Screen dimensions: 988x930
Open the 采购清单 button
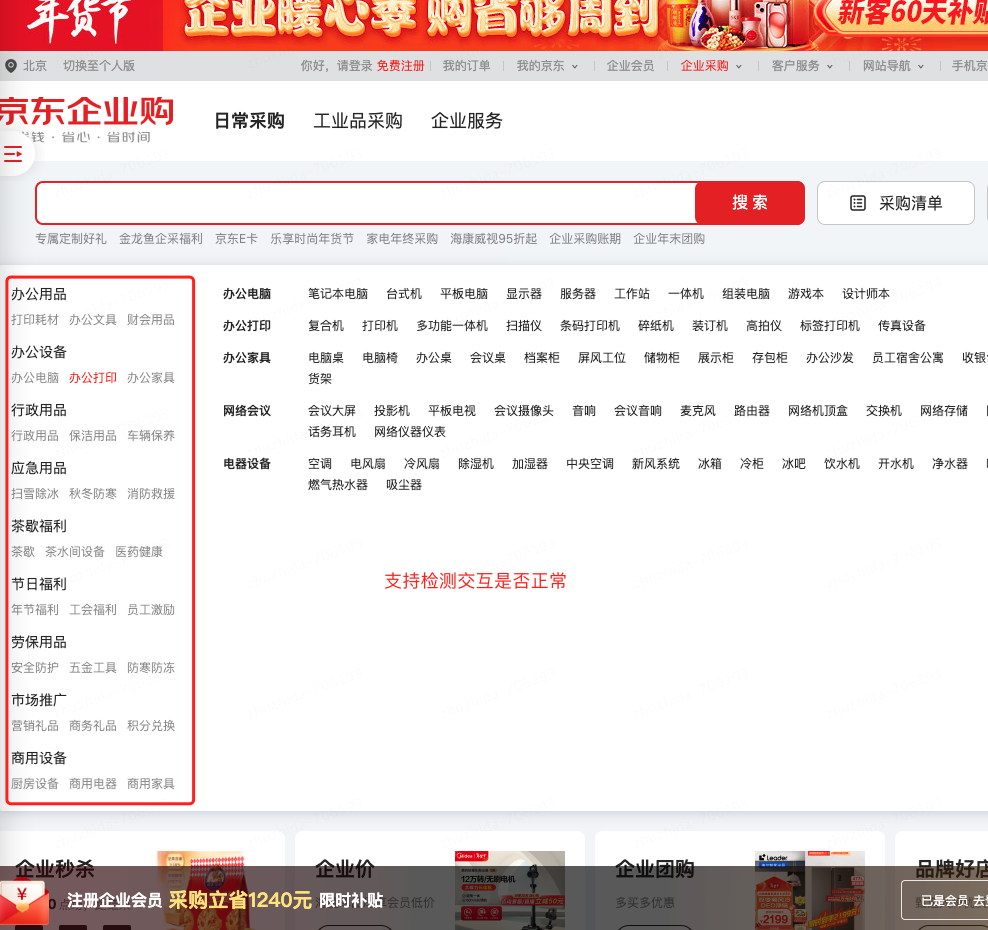[895, 203]
